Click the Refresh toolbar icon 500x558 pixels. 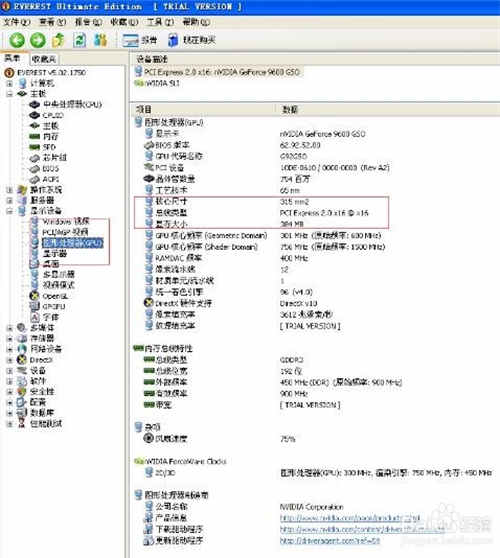(x=79, y=40)
